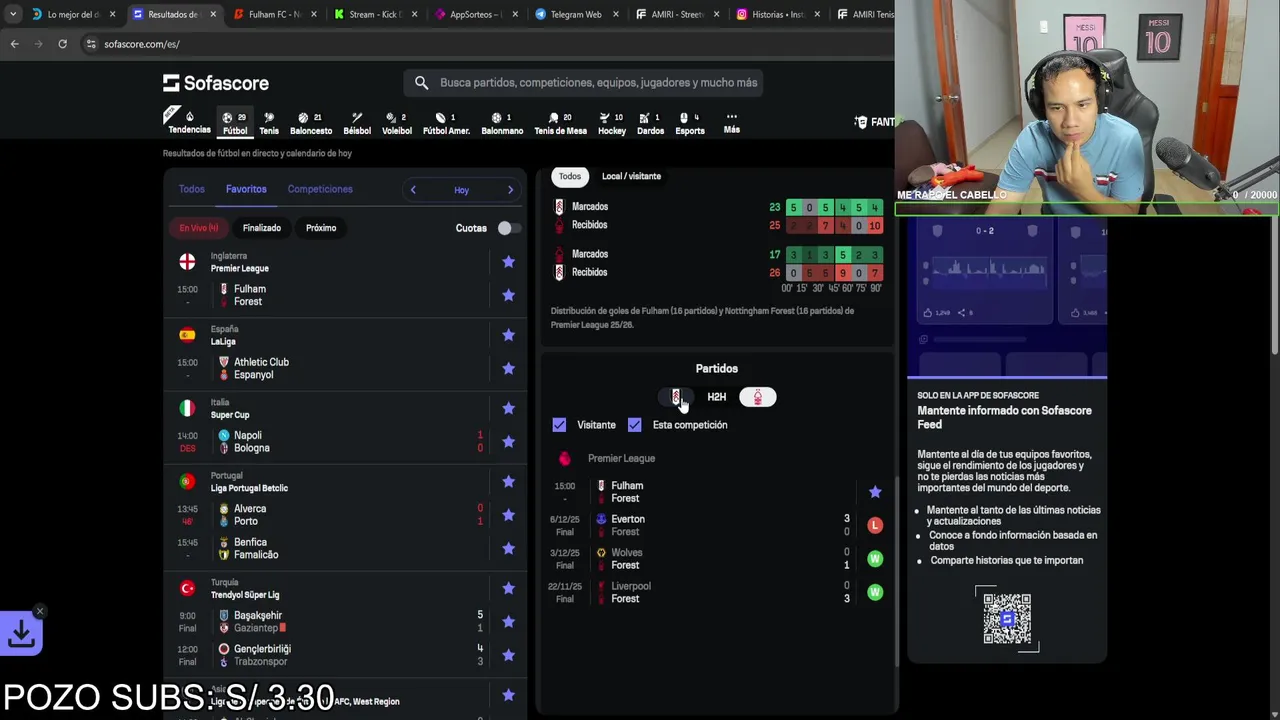Select the Favoritos tab
1280x720 pixels.
tap(246, 189)
